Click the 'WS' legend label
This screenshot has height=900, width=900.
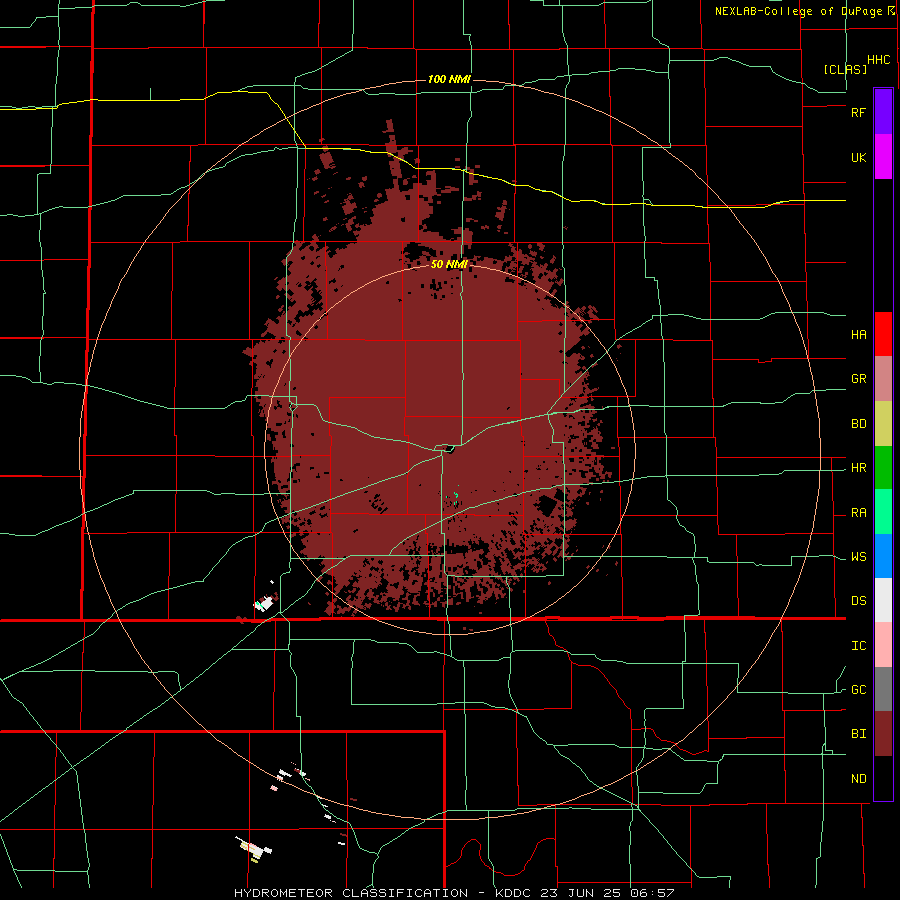coord(858,557)
